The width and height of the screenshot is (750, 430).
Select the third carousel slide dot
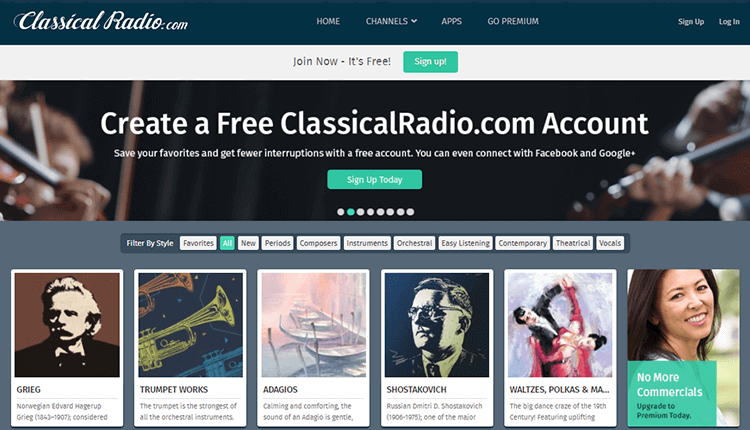pos(361,212)
